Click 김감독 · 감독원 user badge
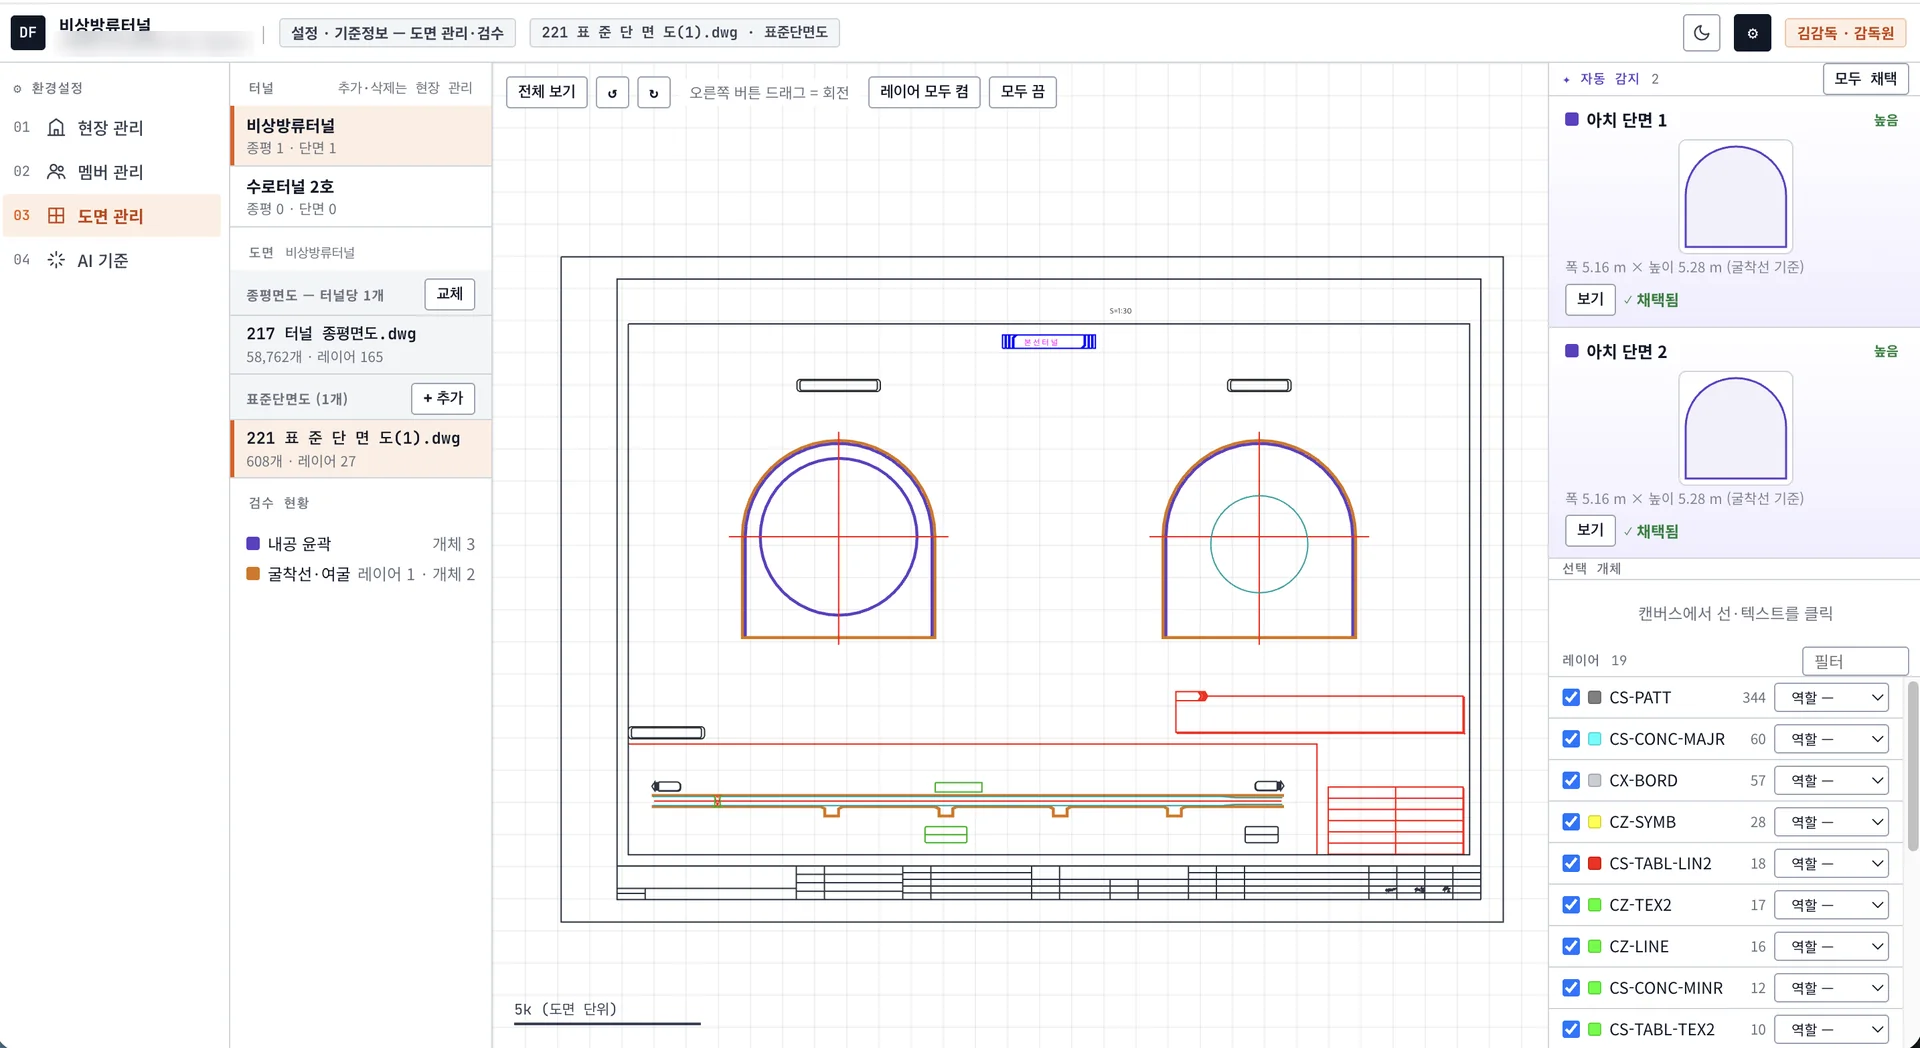The width and height of the screenshot is (1920, 1048). pyautogui.click(x=1845, y=33)
